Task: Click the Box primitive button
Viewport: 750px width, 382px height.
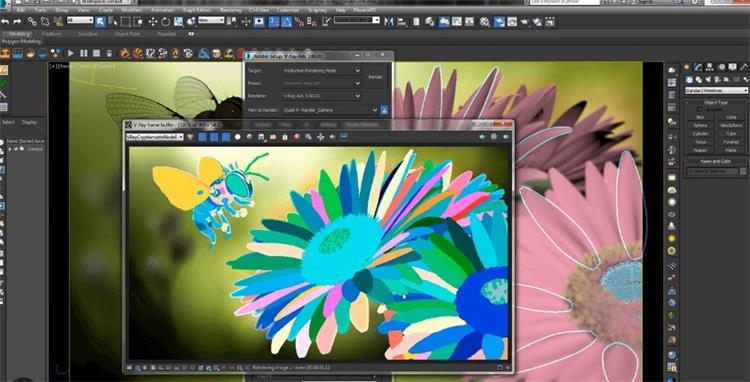Action: click(x=700, y=117)
